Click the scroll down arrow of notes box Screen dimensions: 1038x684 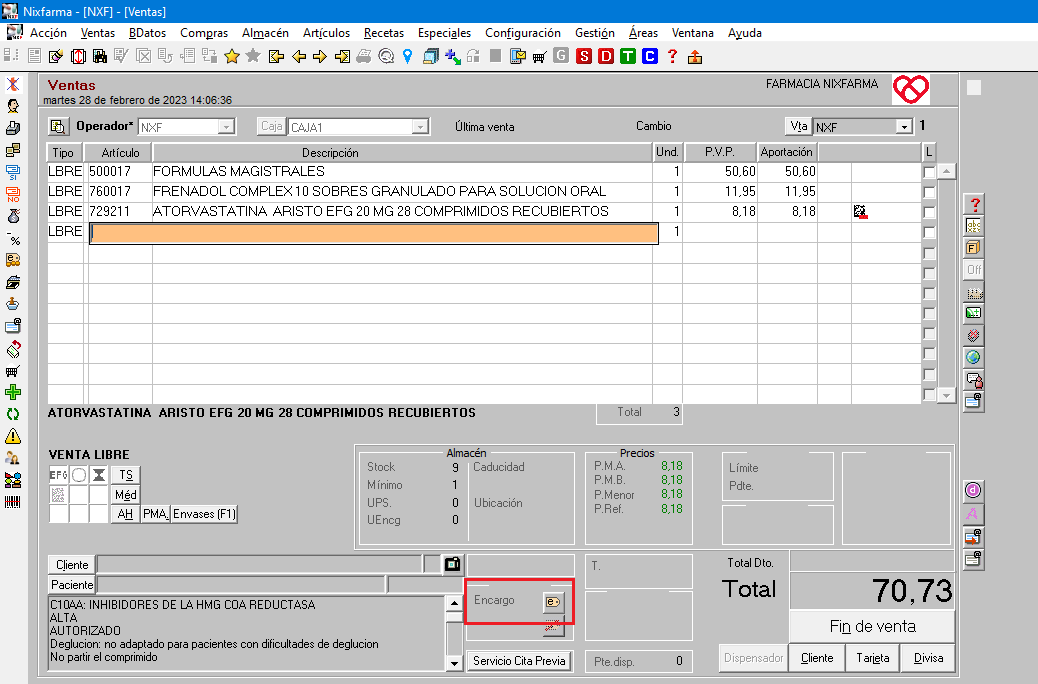pos(454,663)
